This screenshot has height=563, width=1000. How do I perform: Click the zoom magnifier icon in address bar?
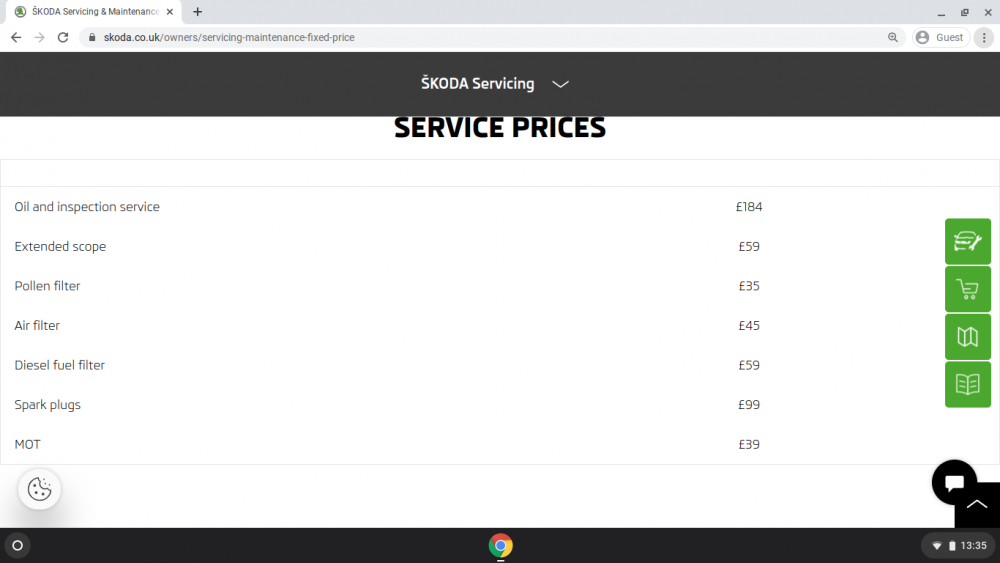(x=893, y=38)
